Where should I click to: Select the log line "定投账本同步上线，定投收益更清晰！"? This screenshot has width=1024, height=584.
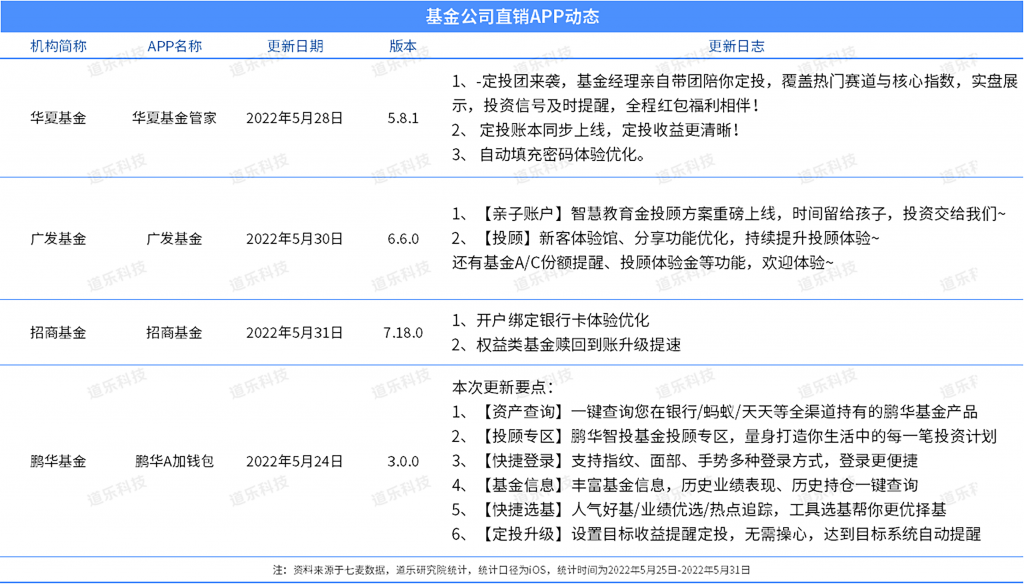tap(596, 130)
